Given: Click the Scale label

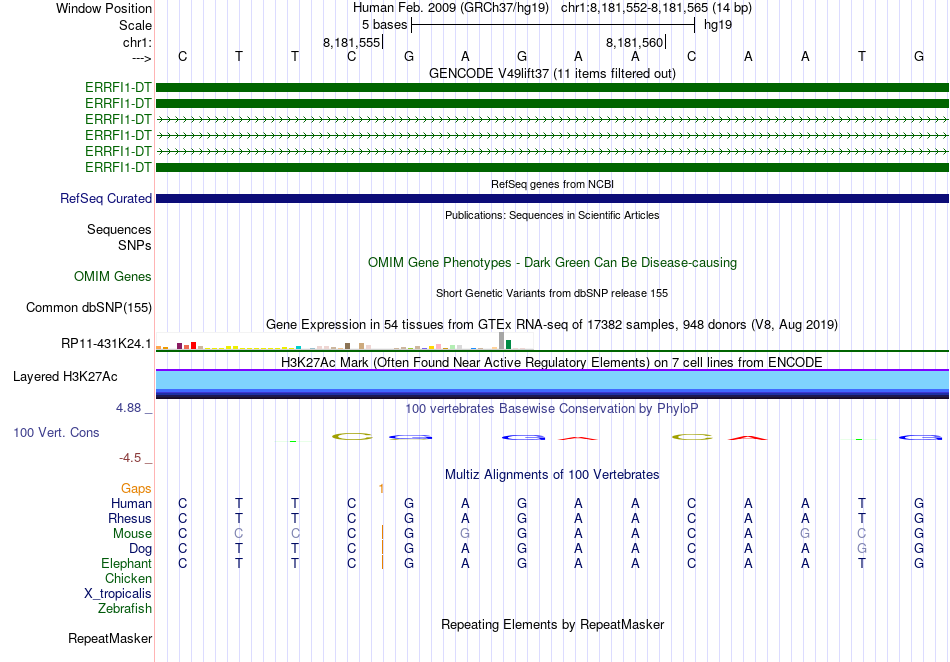Looking at the screenshot, I should click(x=135, y=25).
